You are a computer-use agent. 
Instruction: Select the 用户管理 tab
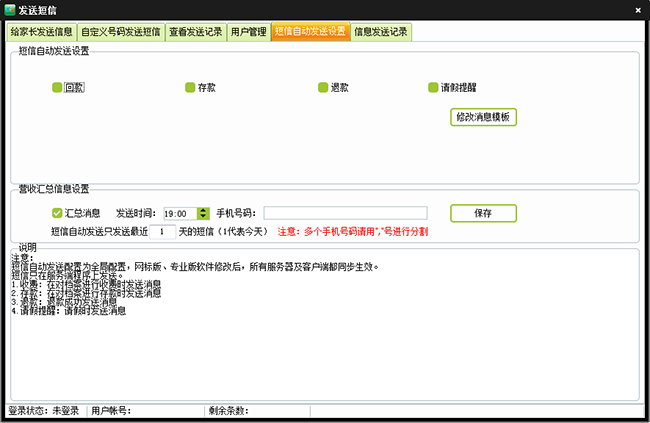[x=247, y=32]
